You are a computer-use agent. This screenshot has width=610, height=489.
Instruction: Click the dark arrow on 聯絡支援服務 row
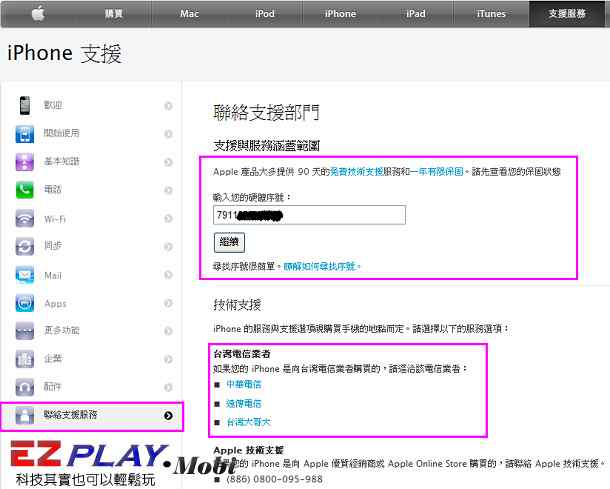click(168, 415)
